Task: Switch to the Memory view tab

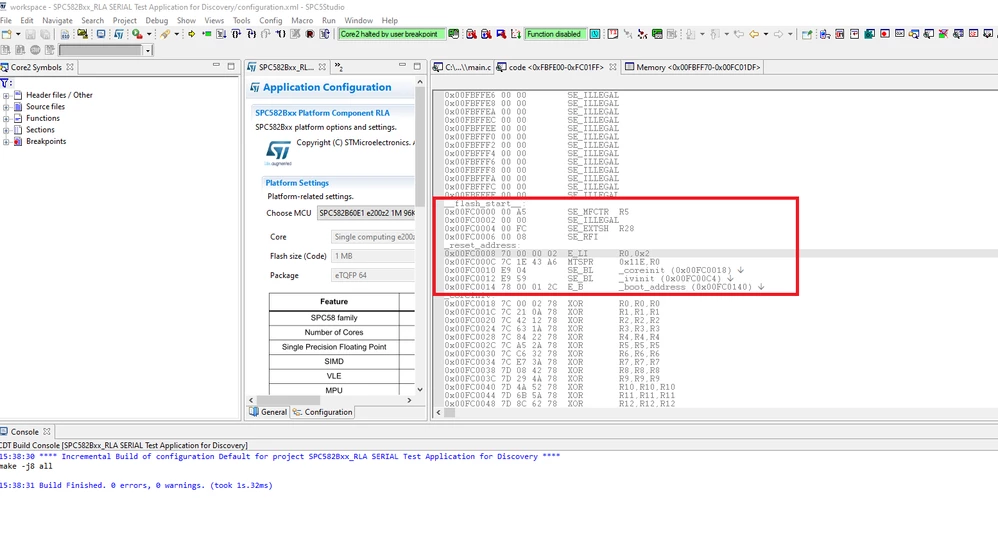Action: (692, 67)
